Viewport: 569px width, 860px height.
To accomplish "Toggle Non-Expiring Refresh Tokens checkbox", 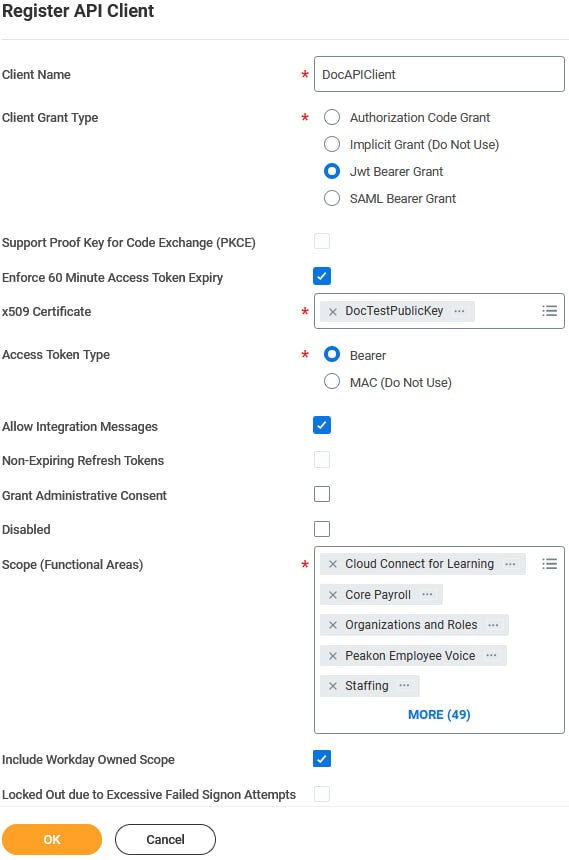I will pyautogui.click(x=322, y=460).
